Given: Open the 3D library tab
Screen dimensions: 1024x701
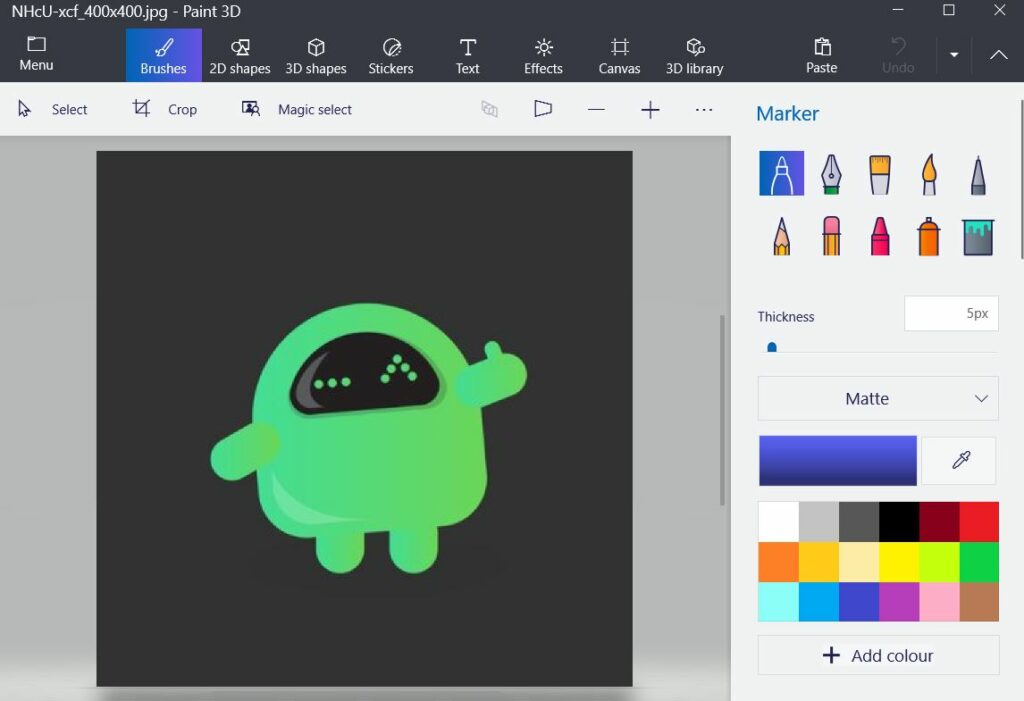Looking at the screenshot, I should click(695, 55).
